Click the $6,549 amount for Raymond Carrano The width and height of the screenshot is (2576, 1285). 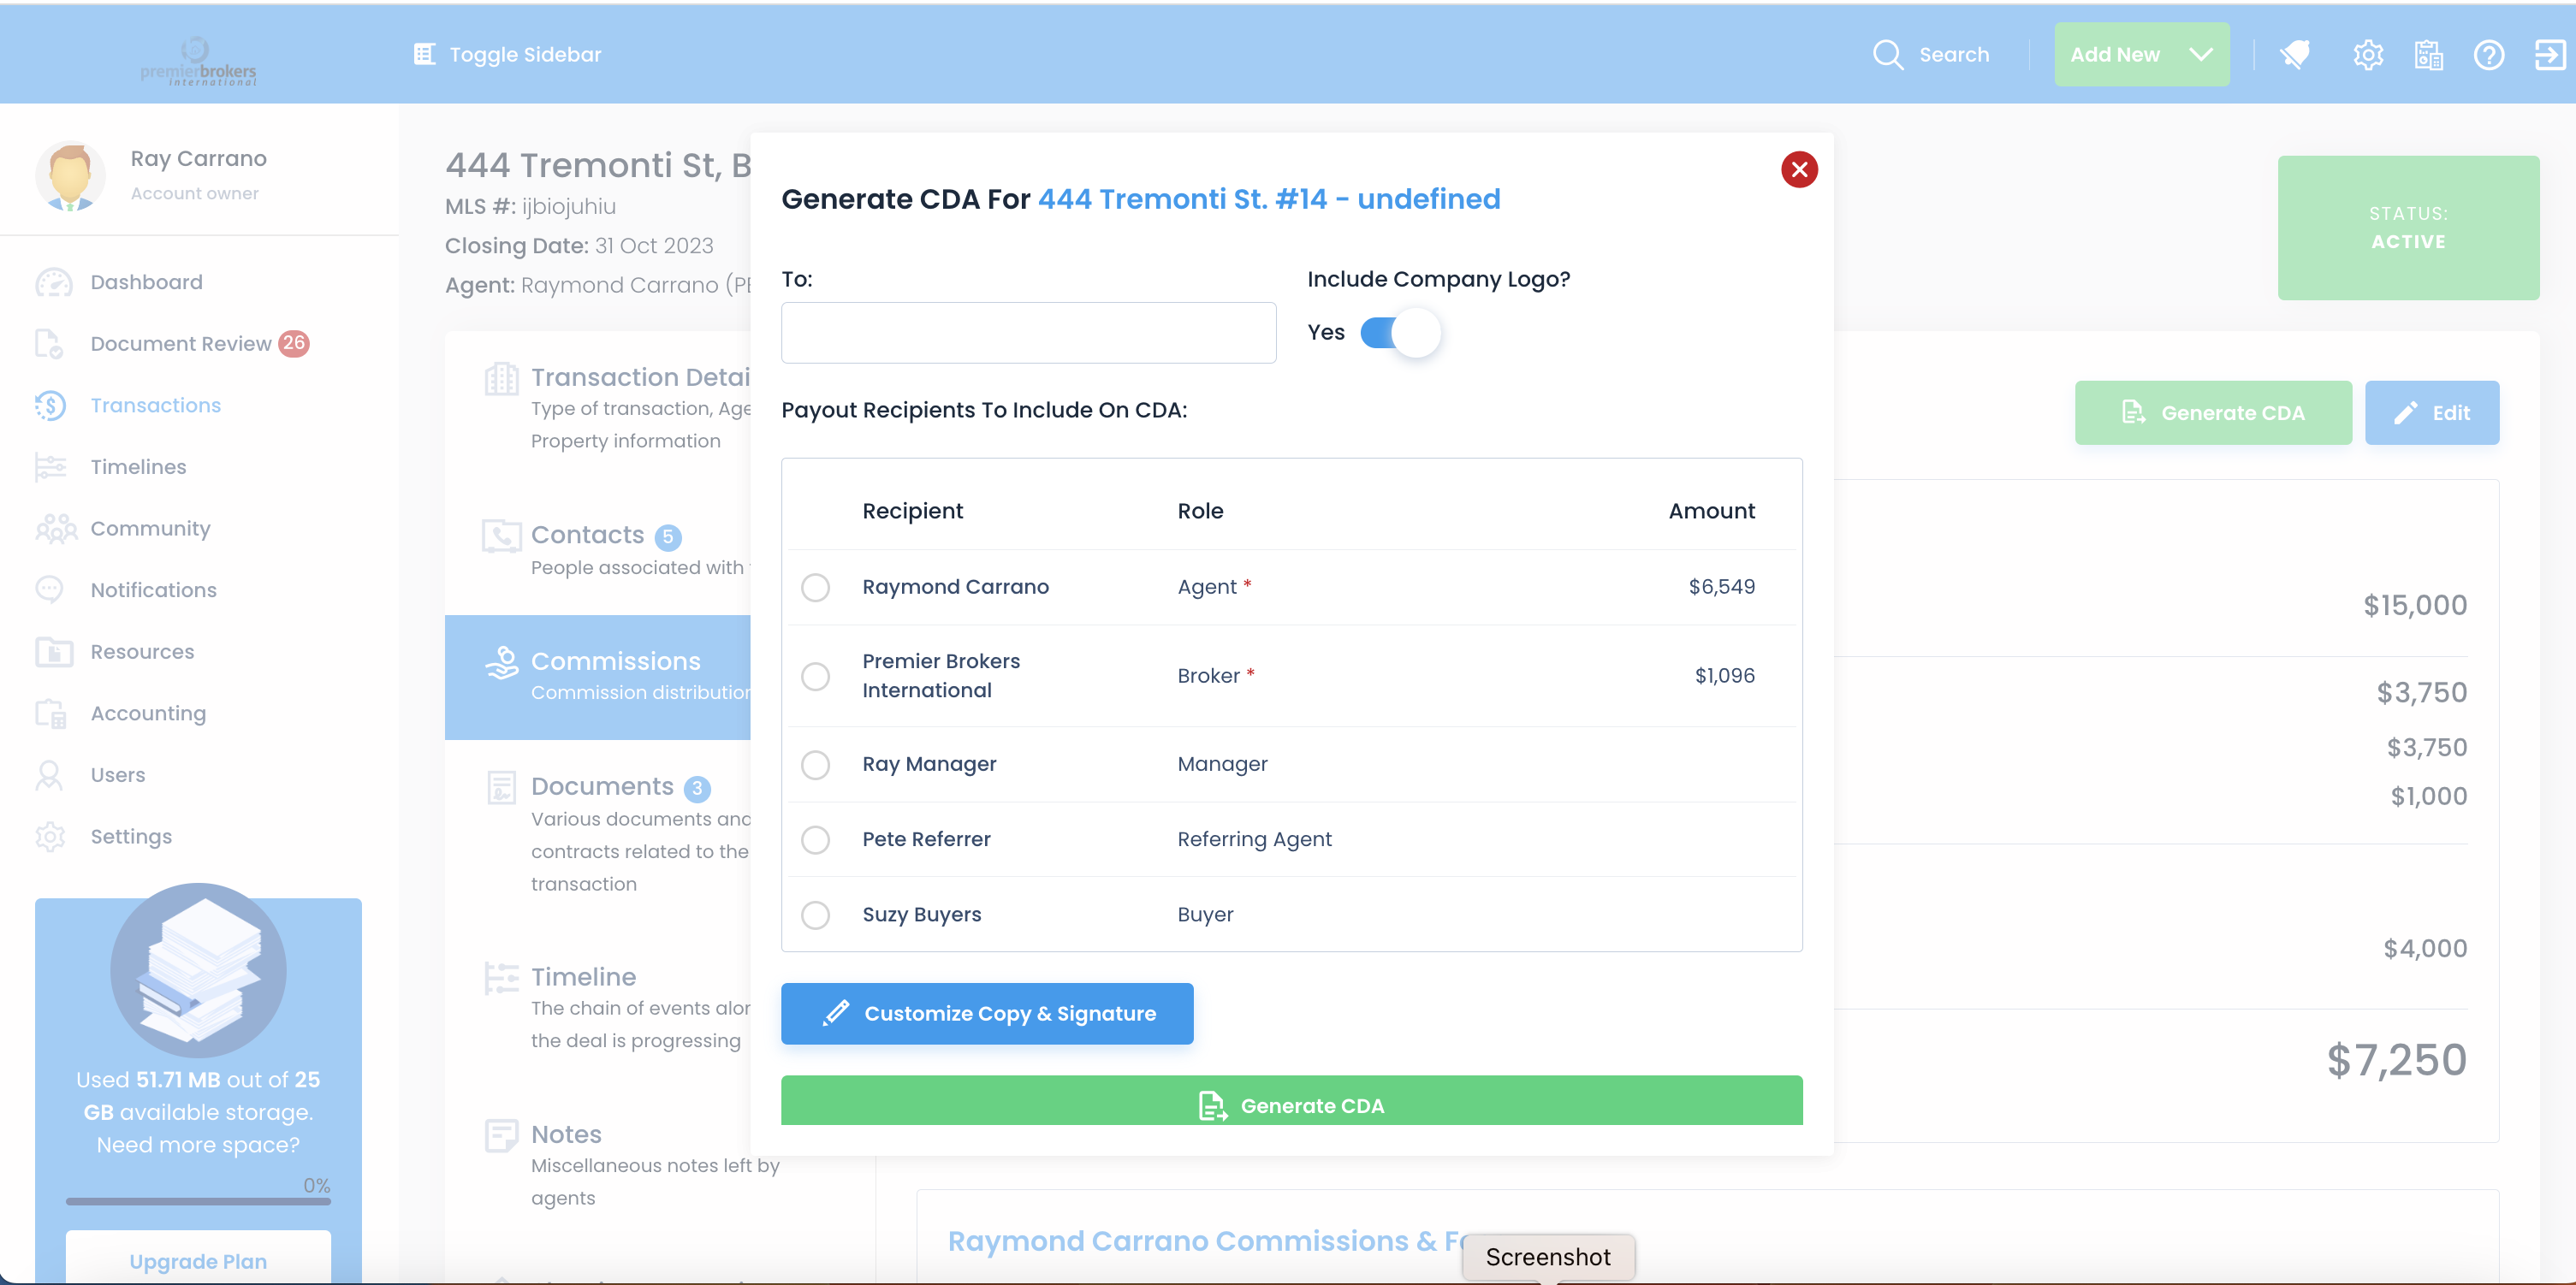1722,587
